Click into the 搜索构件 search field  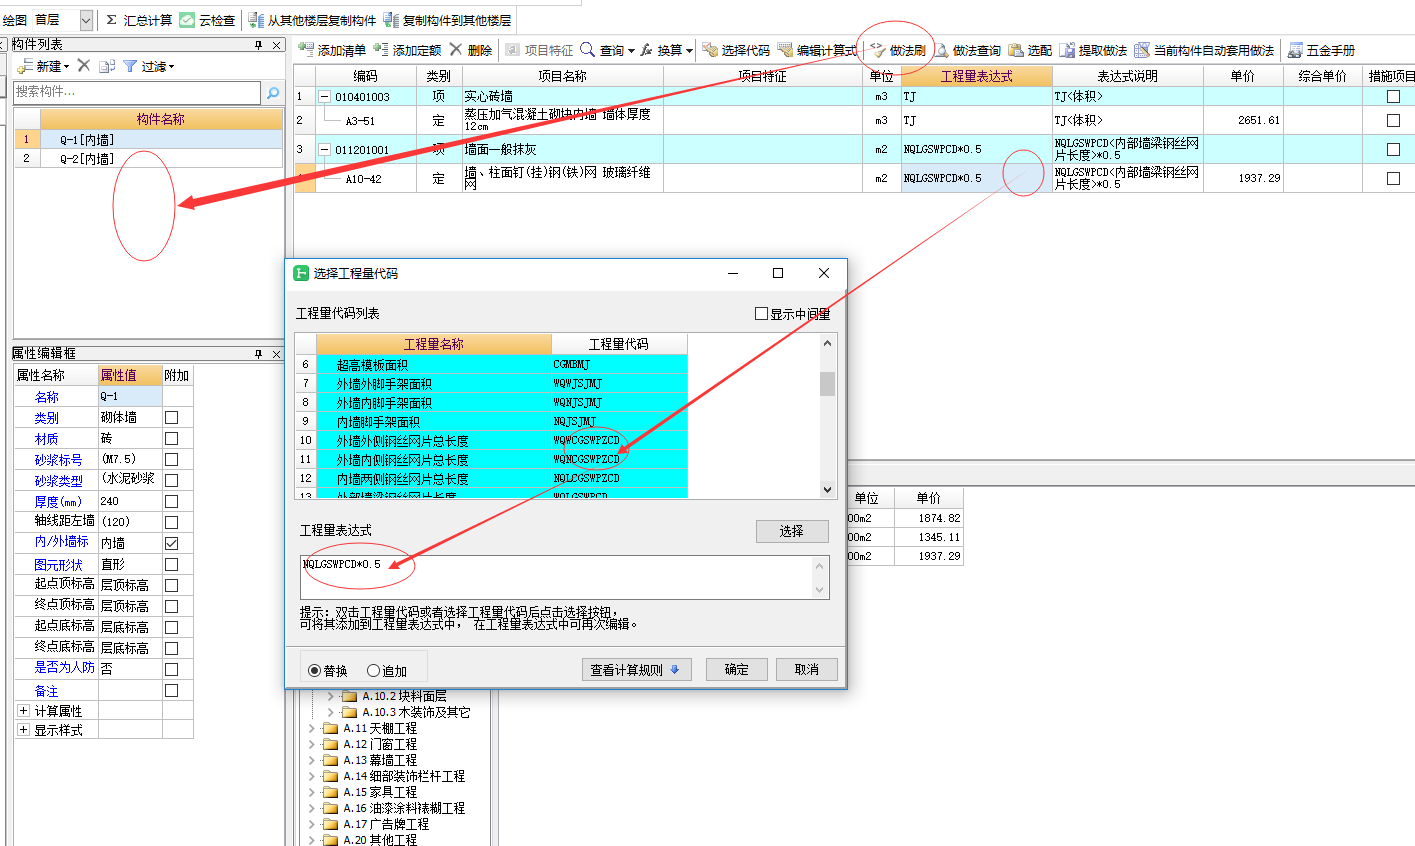coord(137,92)
